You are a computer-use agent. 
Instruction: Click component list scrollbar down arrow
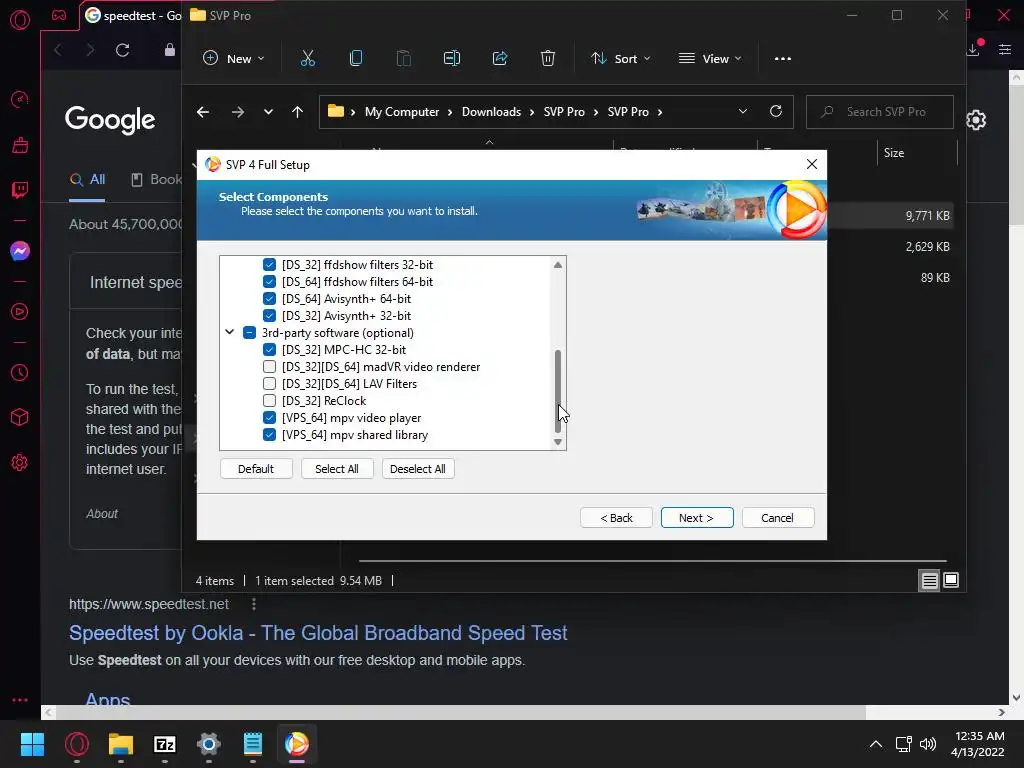558,442
